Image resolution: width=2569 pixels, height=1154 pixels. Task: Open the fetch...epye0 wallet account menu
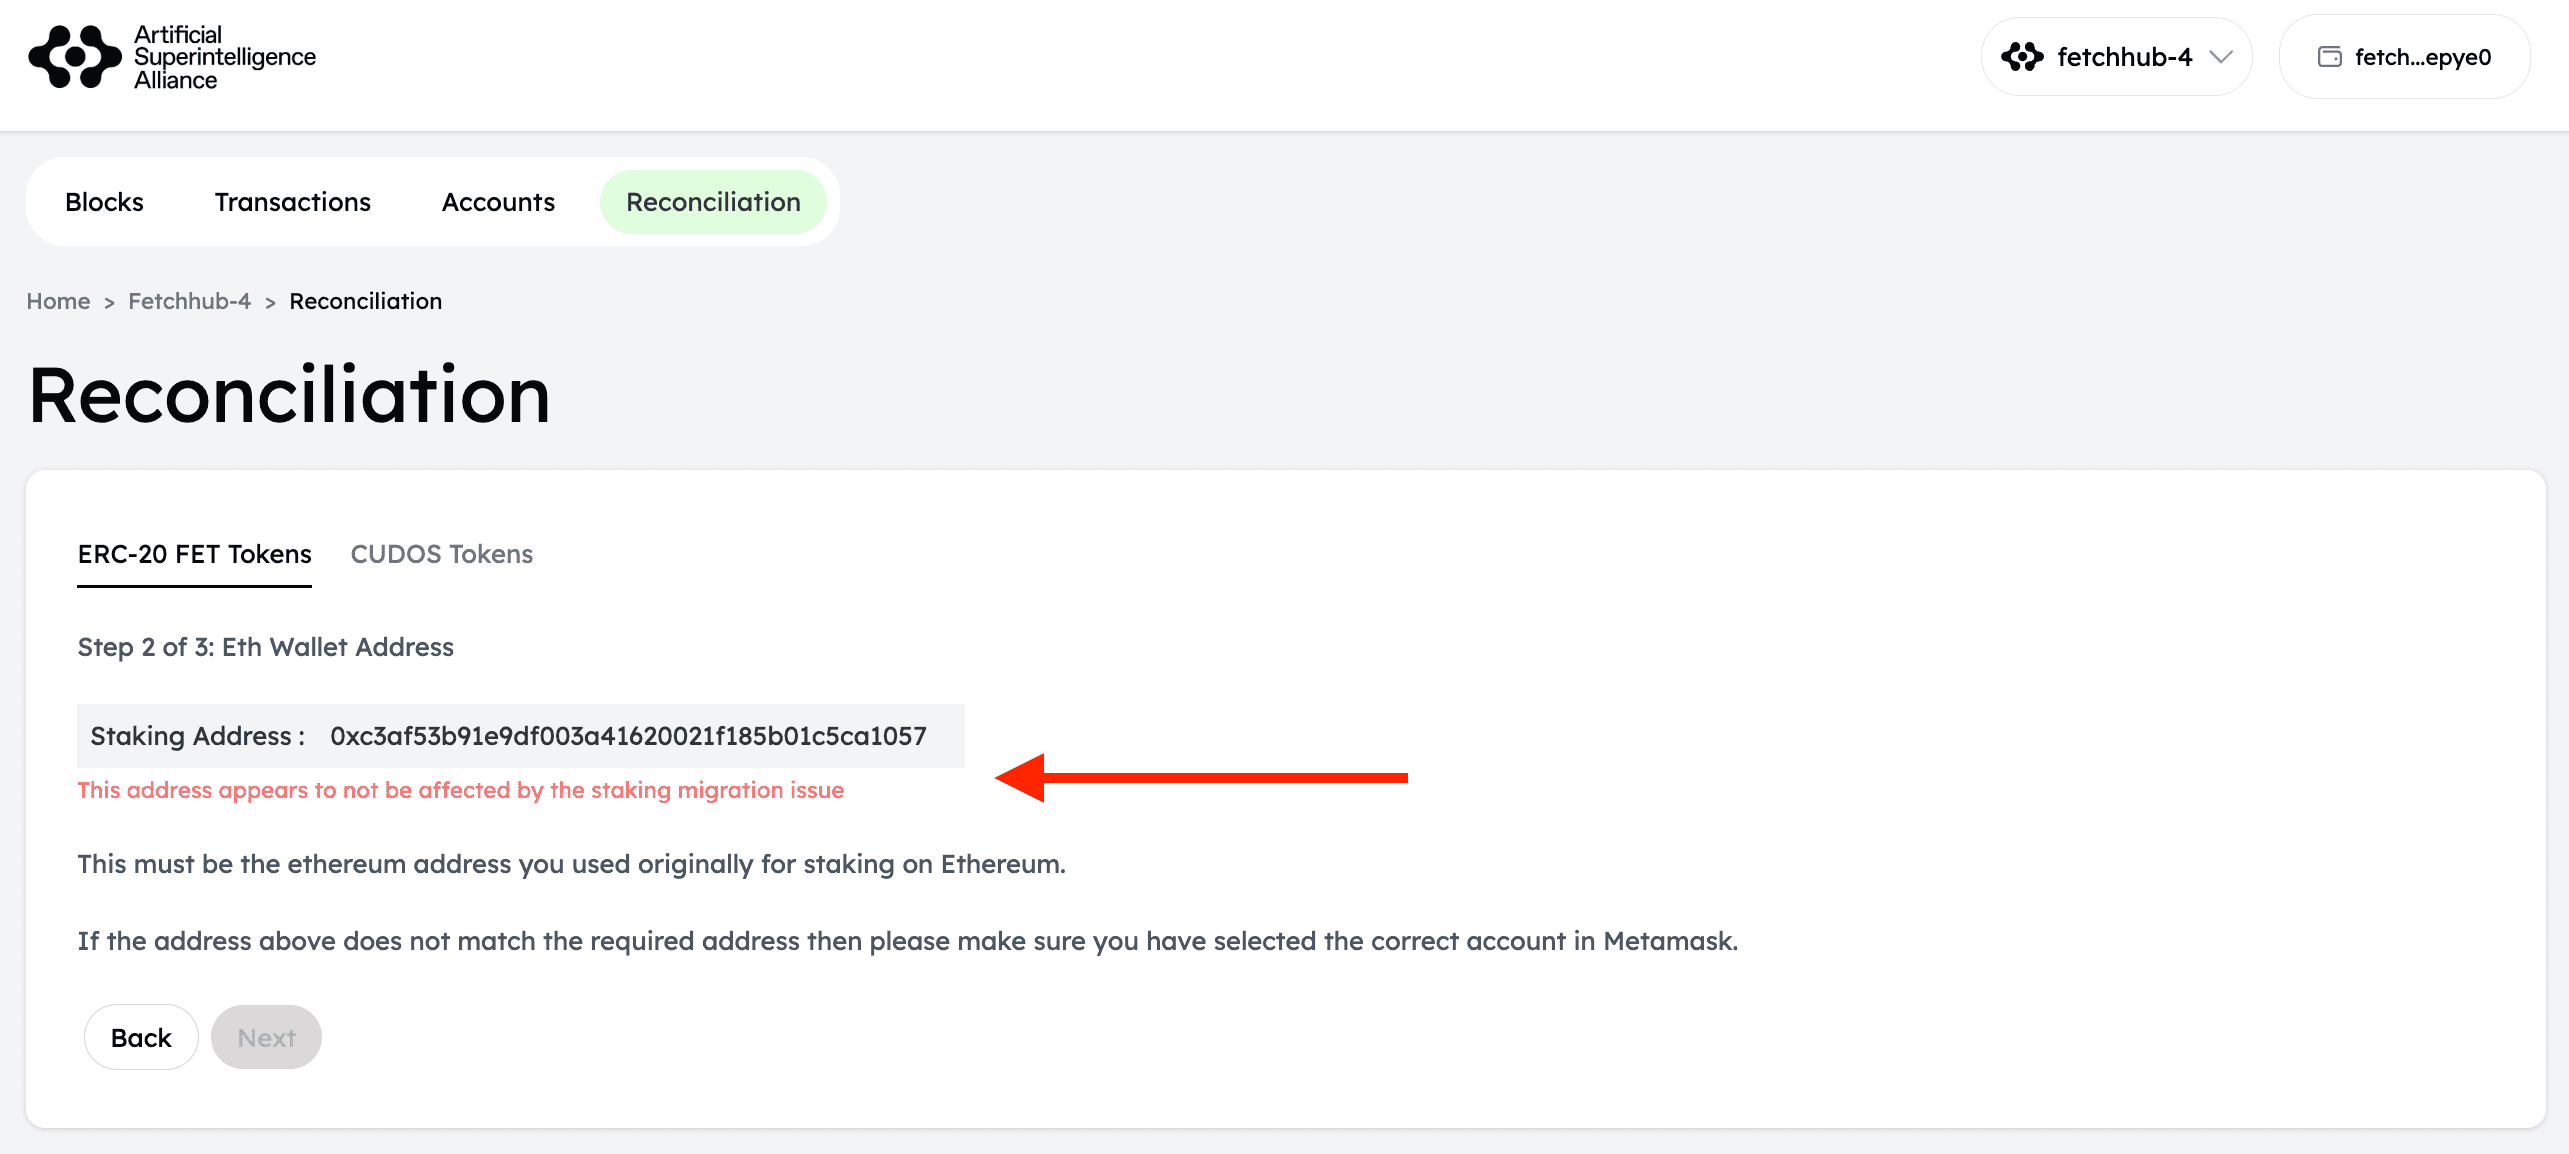[2404, 57]
